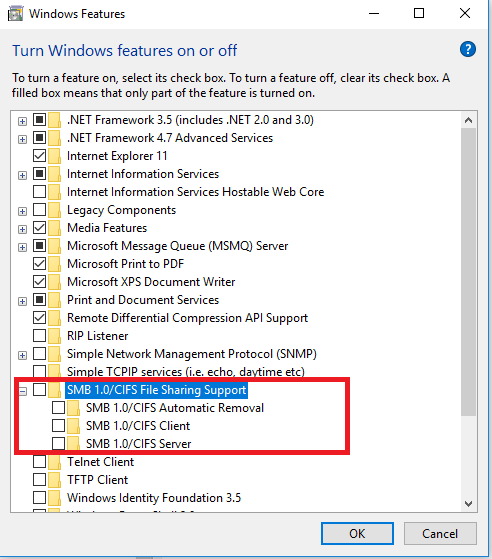The width and height of the screenshot is (492, 559).
Task: Click the Windows Features title bar icon
Action: 15,14
